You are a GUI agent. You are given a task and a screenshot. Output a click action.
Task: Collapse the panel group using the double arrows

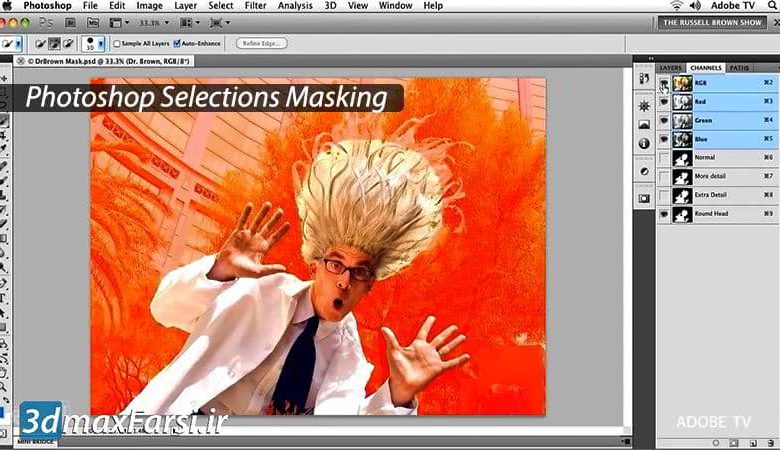point(651,59)
